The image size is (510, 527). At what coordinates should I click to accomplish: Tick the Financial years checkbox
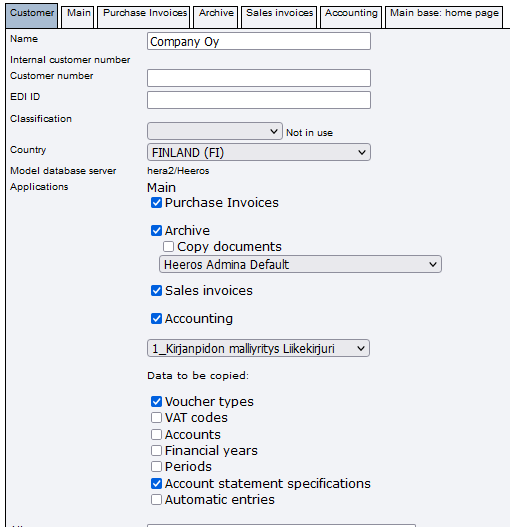pyautogui.click(x=156, y=450)
